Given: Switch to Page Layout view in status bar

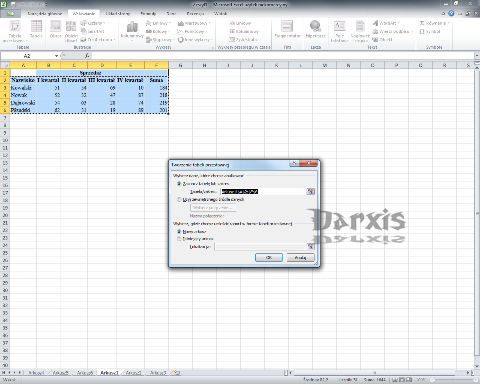Looking at the screenshot, I should 401,380.
